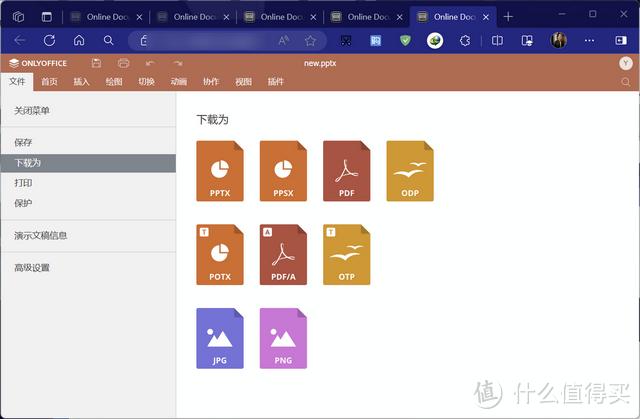Open a new browser tab

click(508, 17)
